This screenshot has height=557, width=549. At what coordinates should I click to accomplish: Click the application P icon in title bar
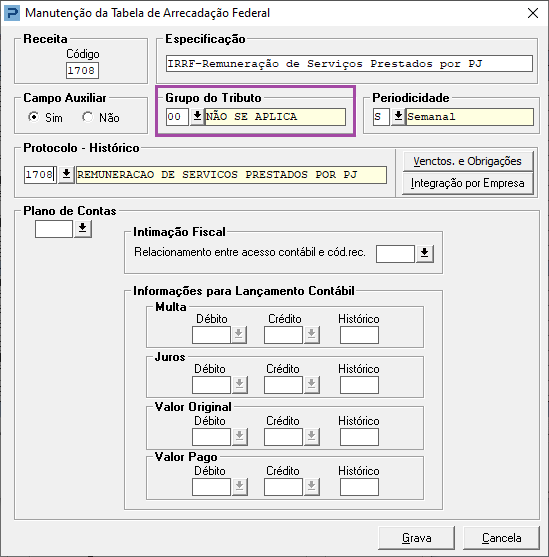[x=12, y=13]
